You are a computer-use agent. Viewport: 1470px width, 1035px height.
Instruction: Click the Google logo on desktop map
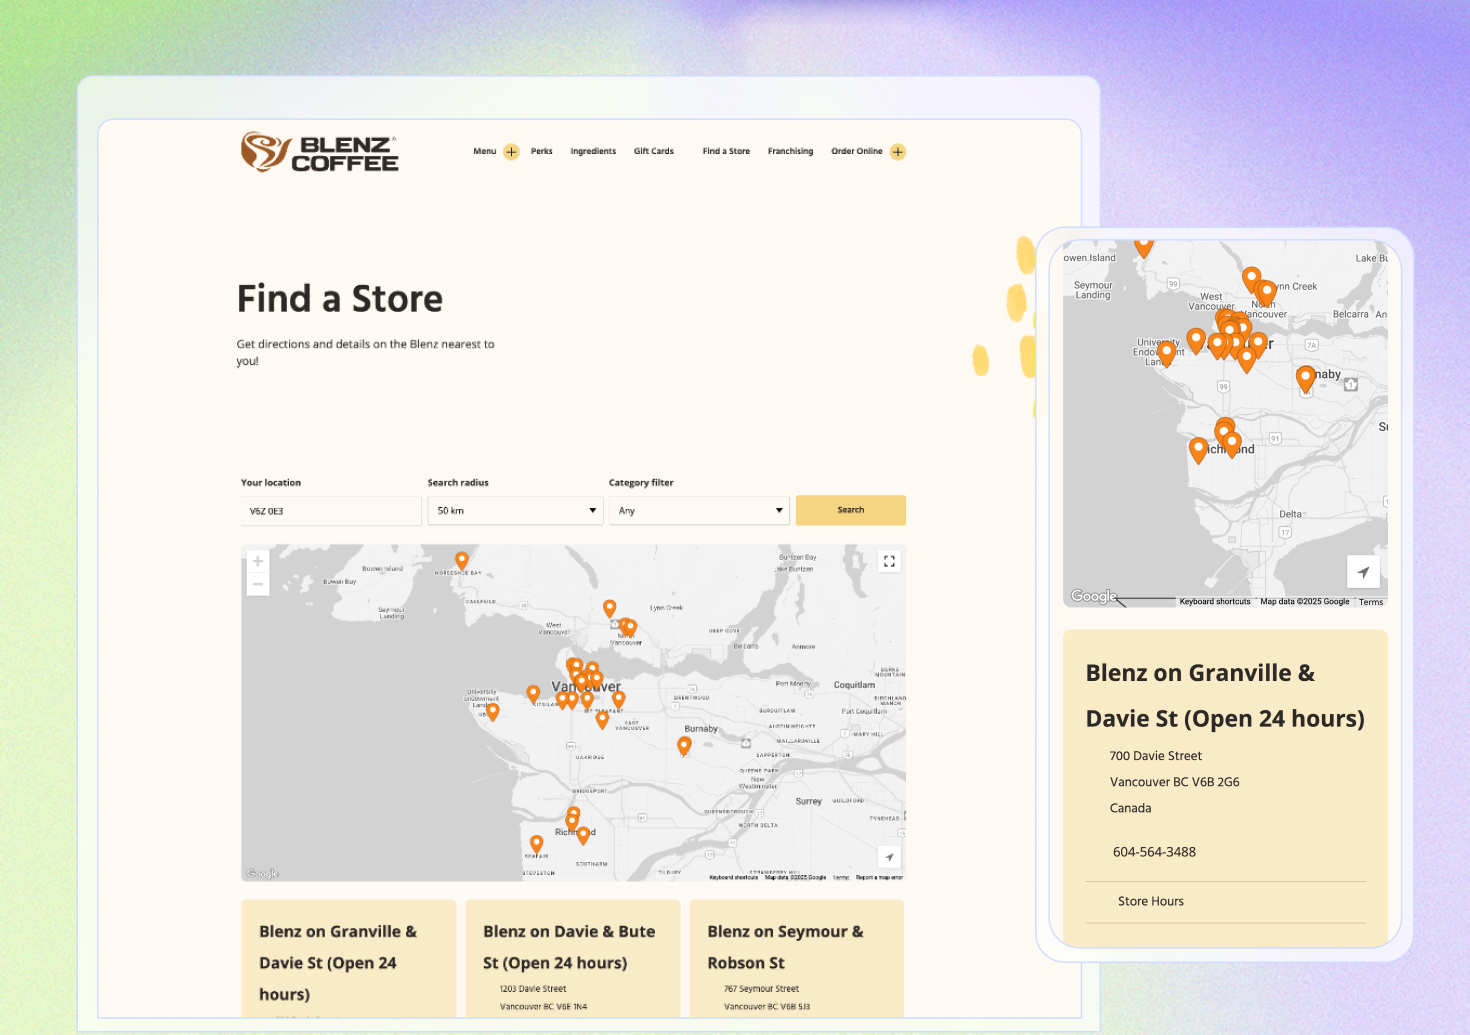pyautogui.click(x=263, y=873)
